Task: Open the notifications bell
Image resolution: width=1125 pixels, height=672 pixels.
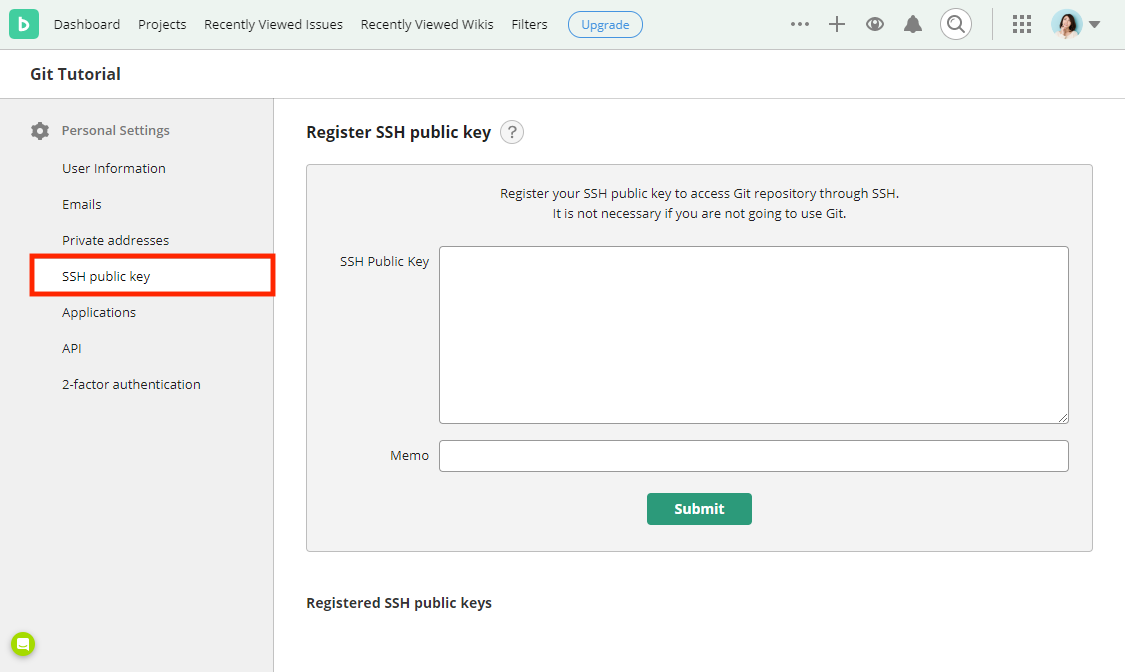Action: tap(913, 24)
